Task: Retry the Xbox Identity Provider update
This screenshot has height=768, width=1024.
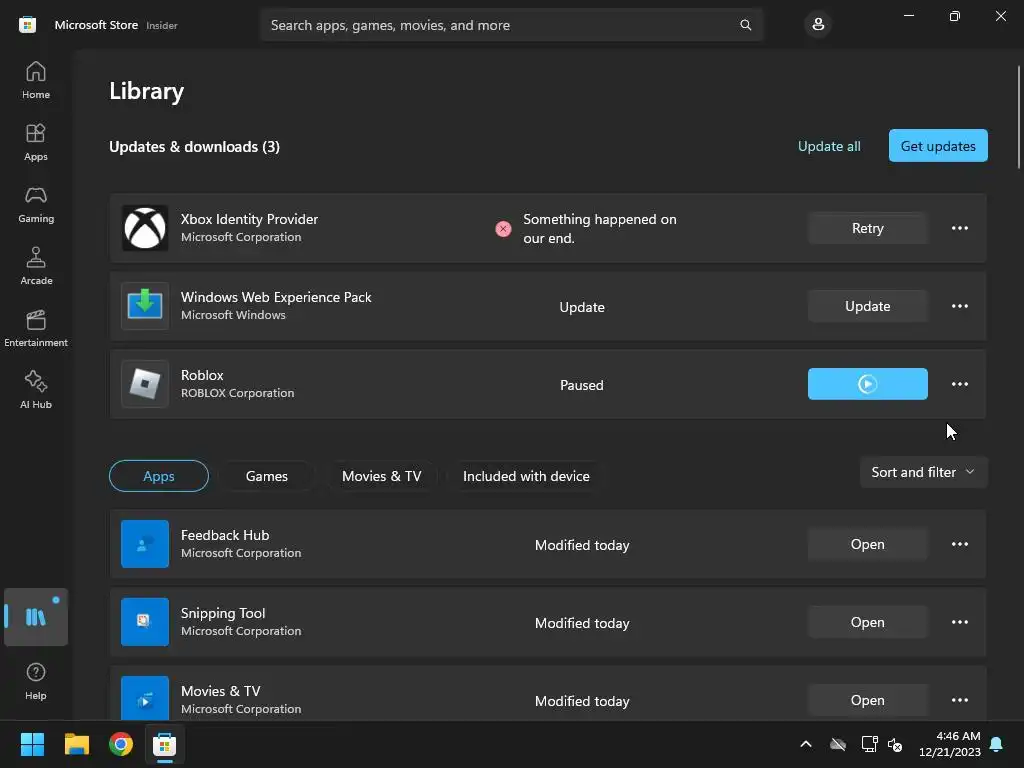Action: [x=867, y=228]
